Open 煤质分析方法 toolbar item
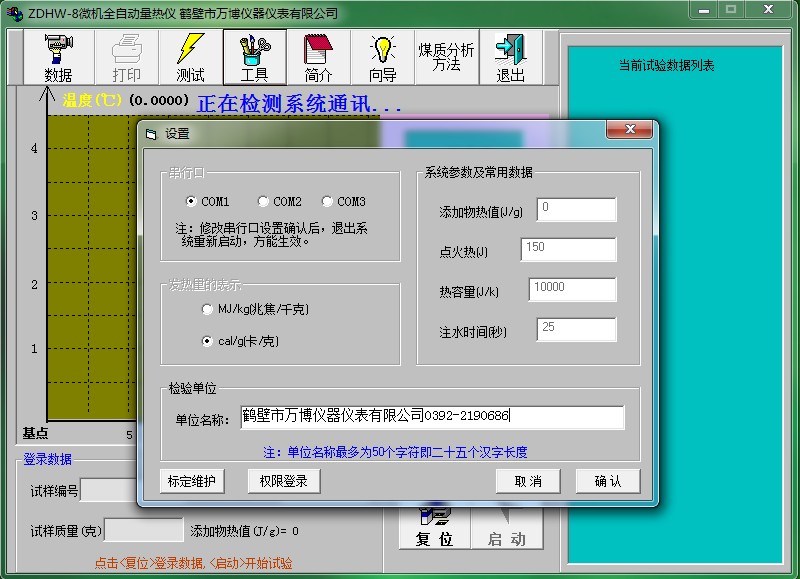800x579 pixels. point(446,57)
